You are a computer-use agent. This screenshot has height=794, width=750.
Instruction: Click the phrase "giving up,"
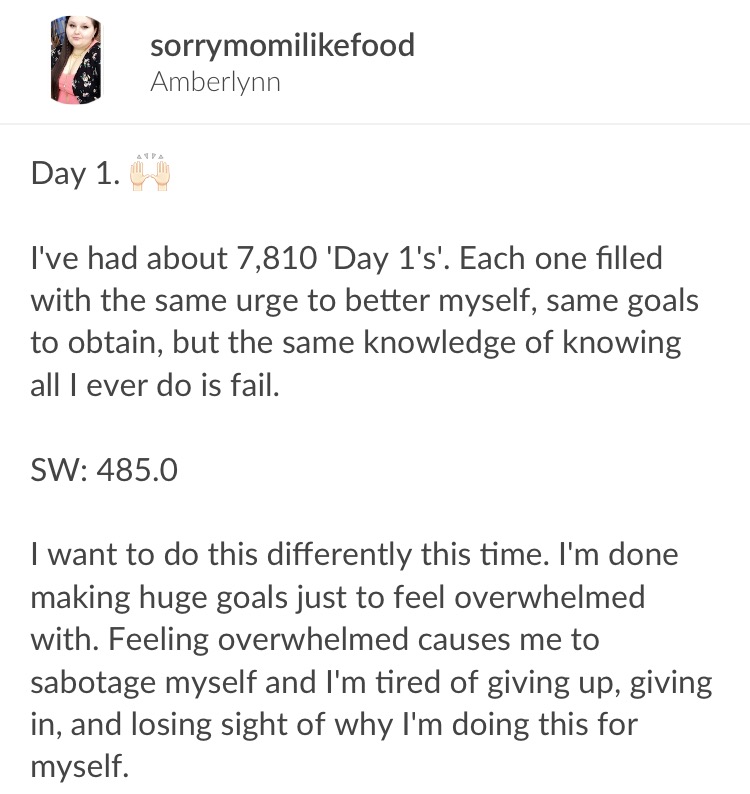coord(554,684)
